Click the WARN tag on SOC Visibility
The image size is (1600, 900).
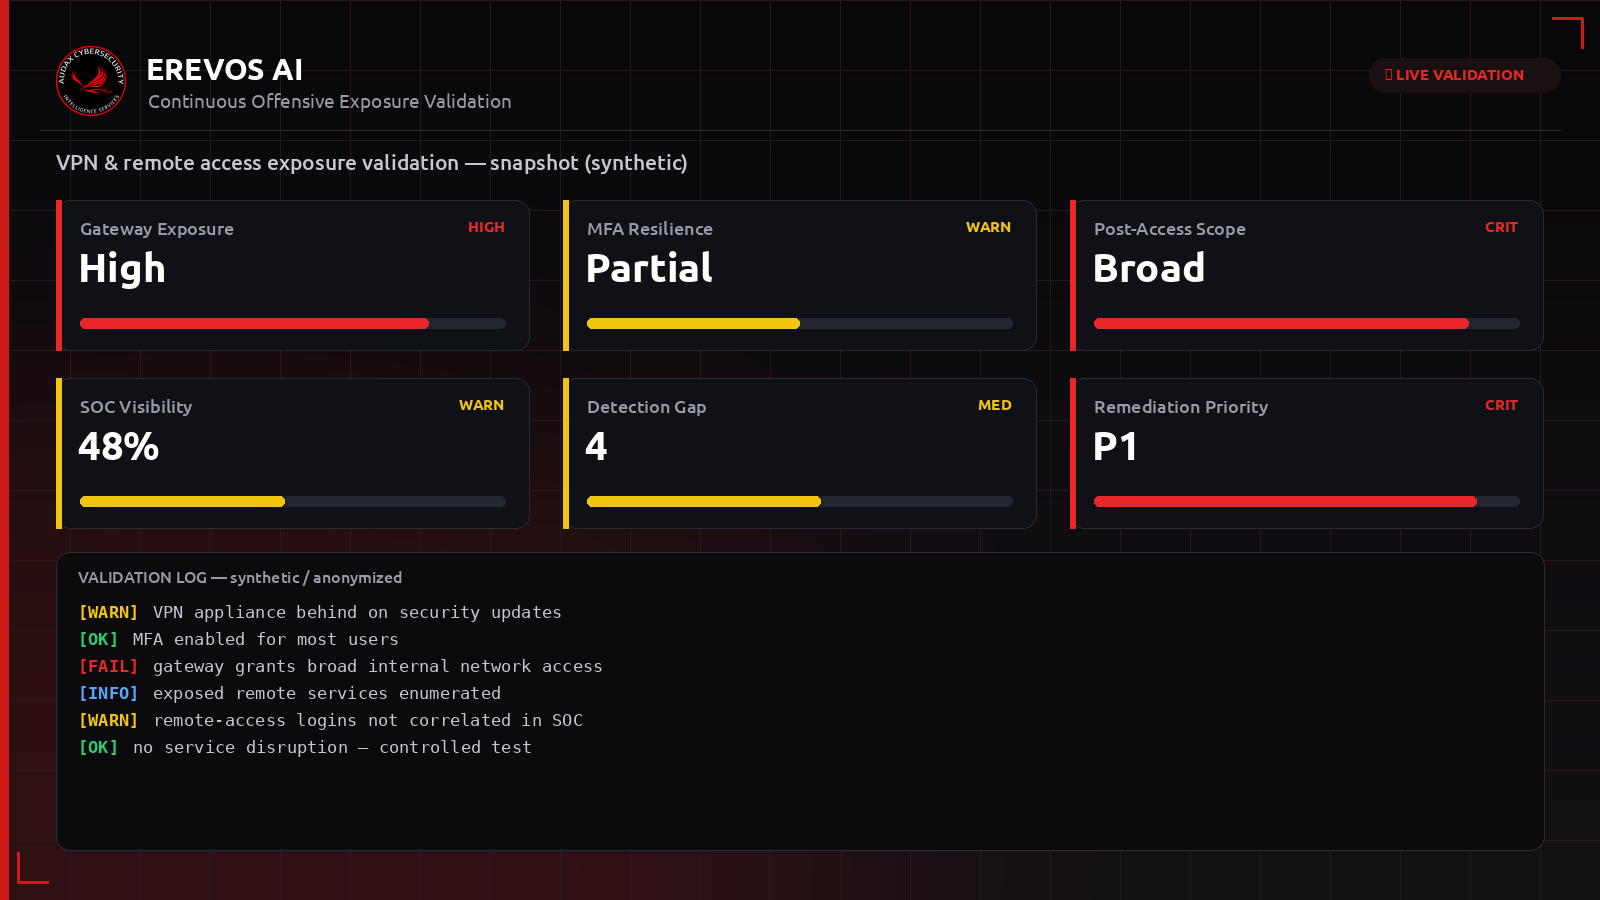click(x=481, y=405)
